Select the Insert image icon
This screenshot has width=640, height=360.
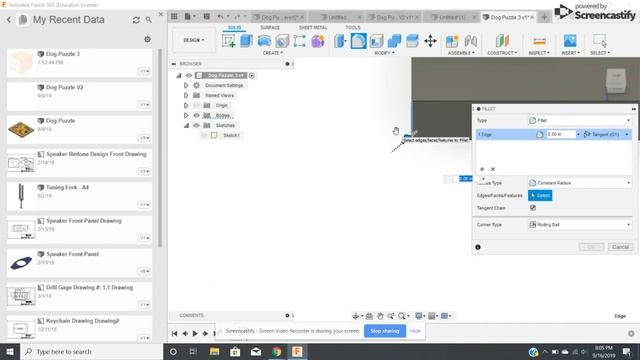click(x=570, y=41)
